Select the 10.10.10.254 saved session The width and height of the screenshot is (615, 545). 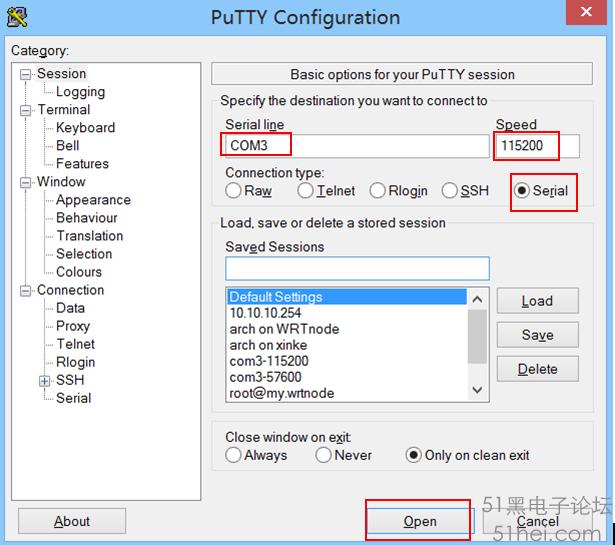[x=347, y=313]
